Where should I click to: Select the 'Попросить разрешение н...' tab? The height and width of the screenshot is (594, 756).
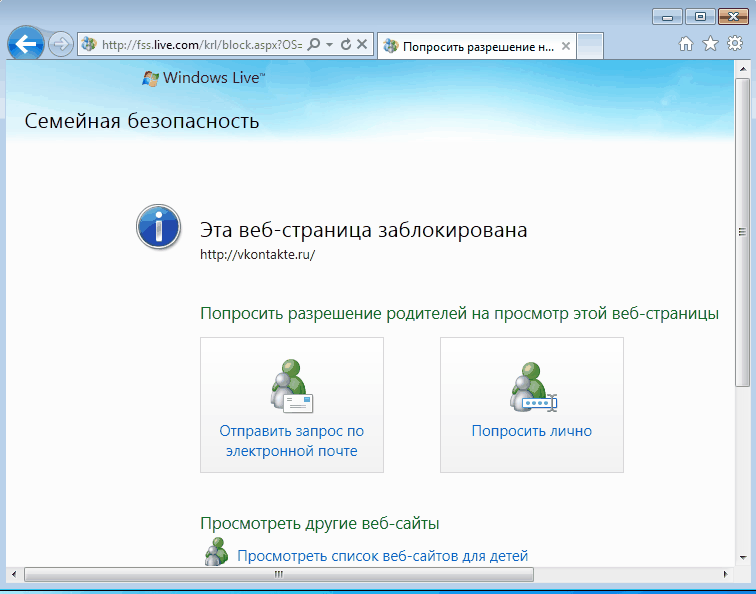pos(476,47)
